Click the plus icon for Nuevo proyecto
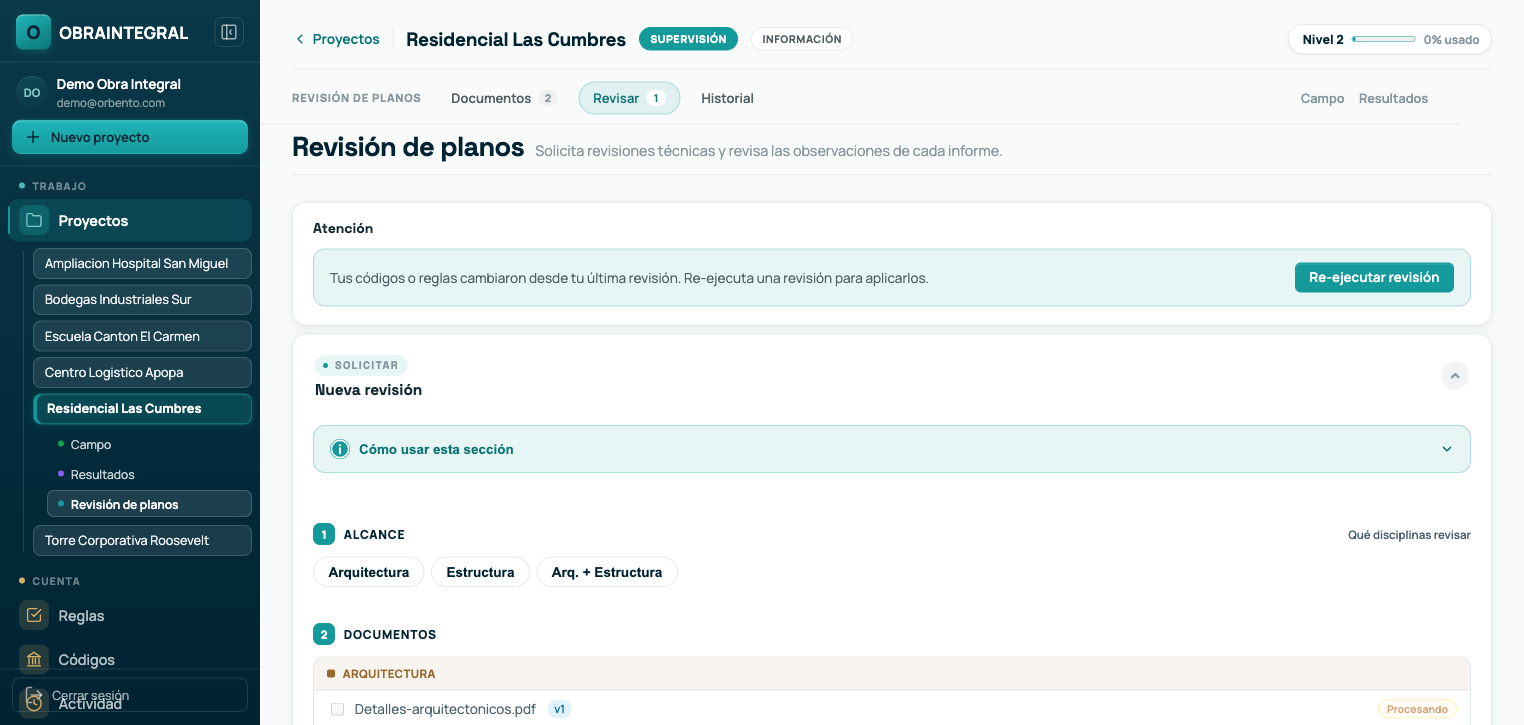The height and width of the screenshot is (725, 1524). [x=33, y=137]
